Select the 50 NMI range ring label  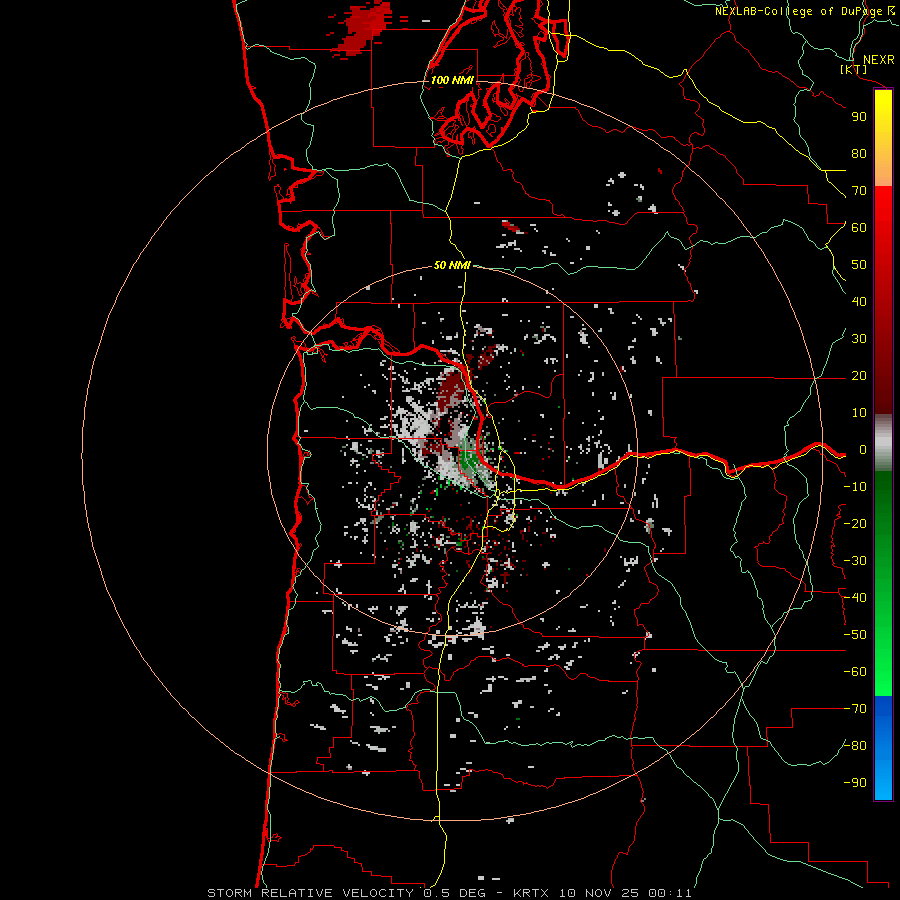tap(452, 265)
